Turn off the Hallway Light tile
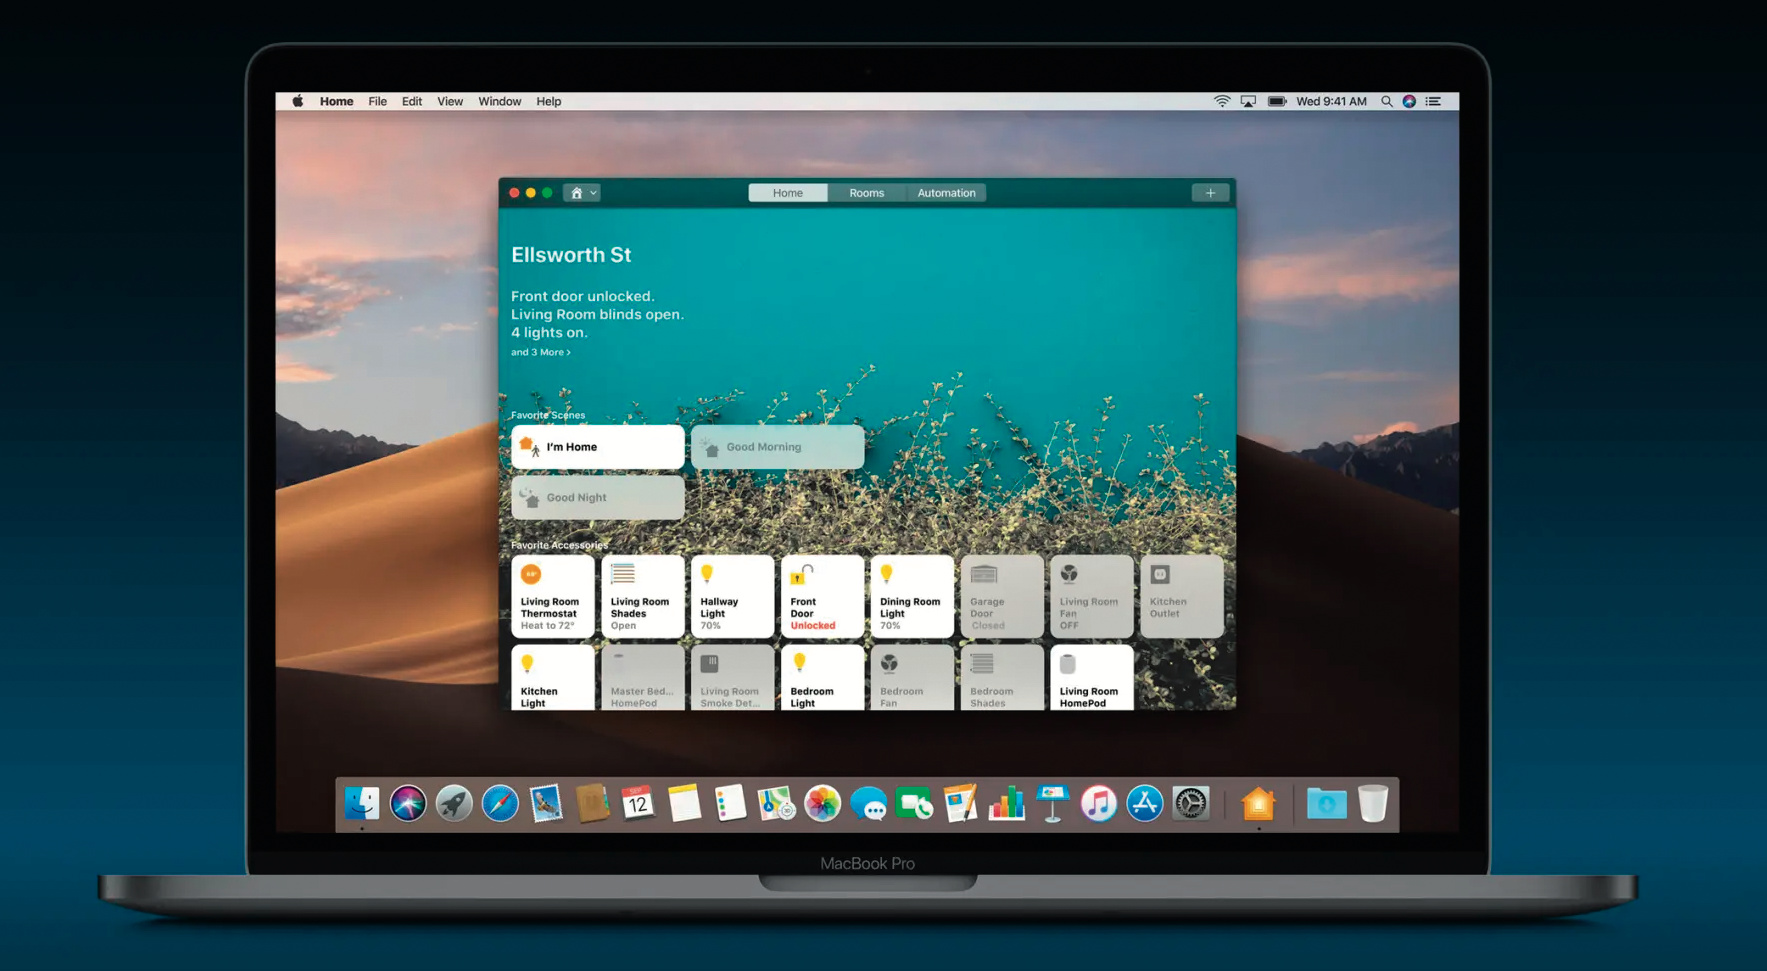Viewport: 1767px width, 971px height. coord(732,597)
